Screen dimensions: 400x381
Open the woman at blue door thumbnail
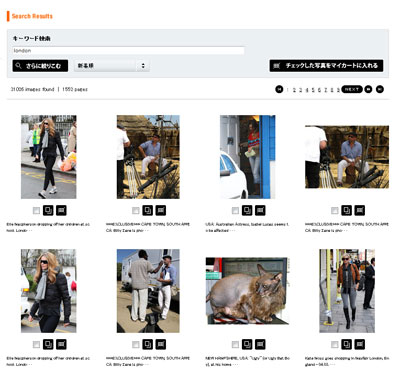[248, 157]
